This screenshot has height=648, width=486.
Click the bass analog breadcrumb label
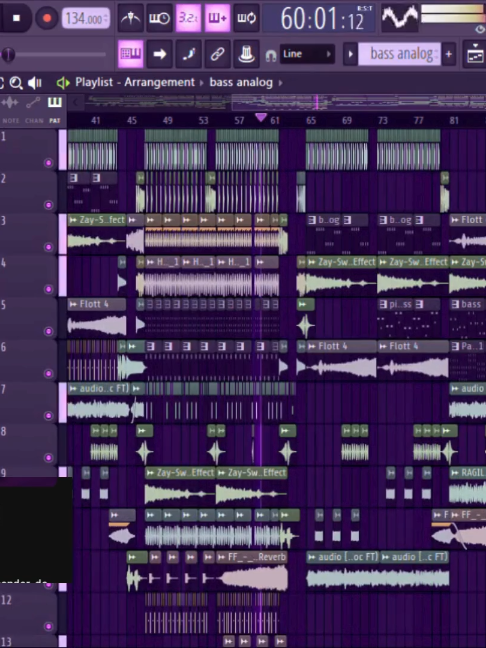[x=241, y=82]
